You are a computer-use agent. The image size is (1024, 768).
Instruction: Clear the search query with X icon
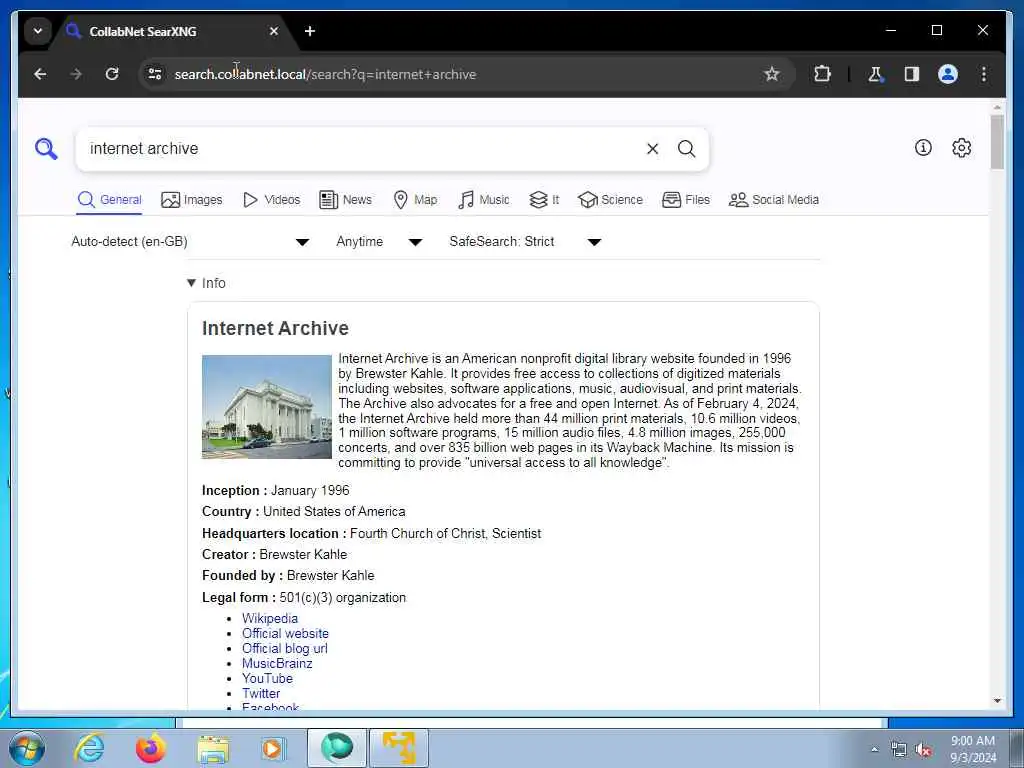coord(652,149)
